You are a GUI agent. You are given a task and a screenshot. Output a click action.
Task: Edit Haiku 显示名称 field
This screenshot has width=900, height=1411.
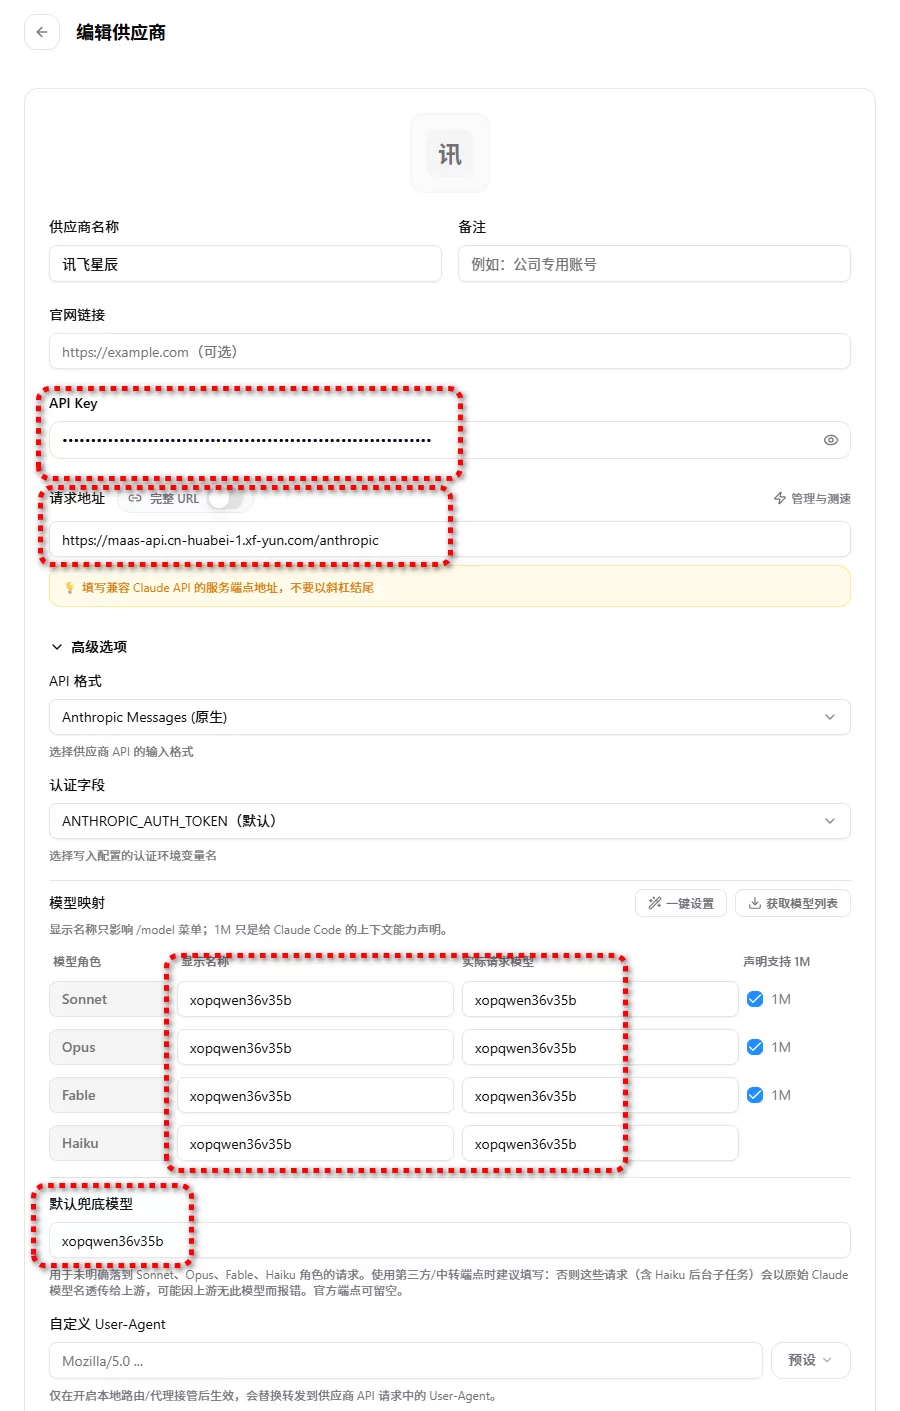click(x=315, y=1144)
